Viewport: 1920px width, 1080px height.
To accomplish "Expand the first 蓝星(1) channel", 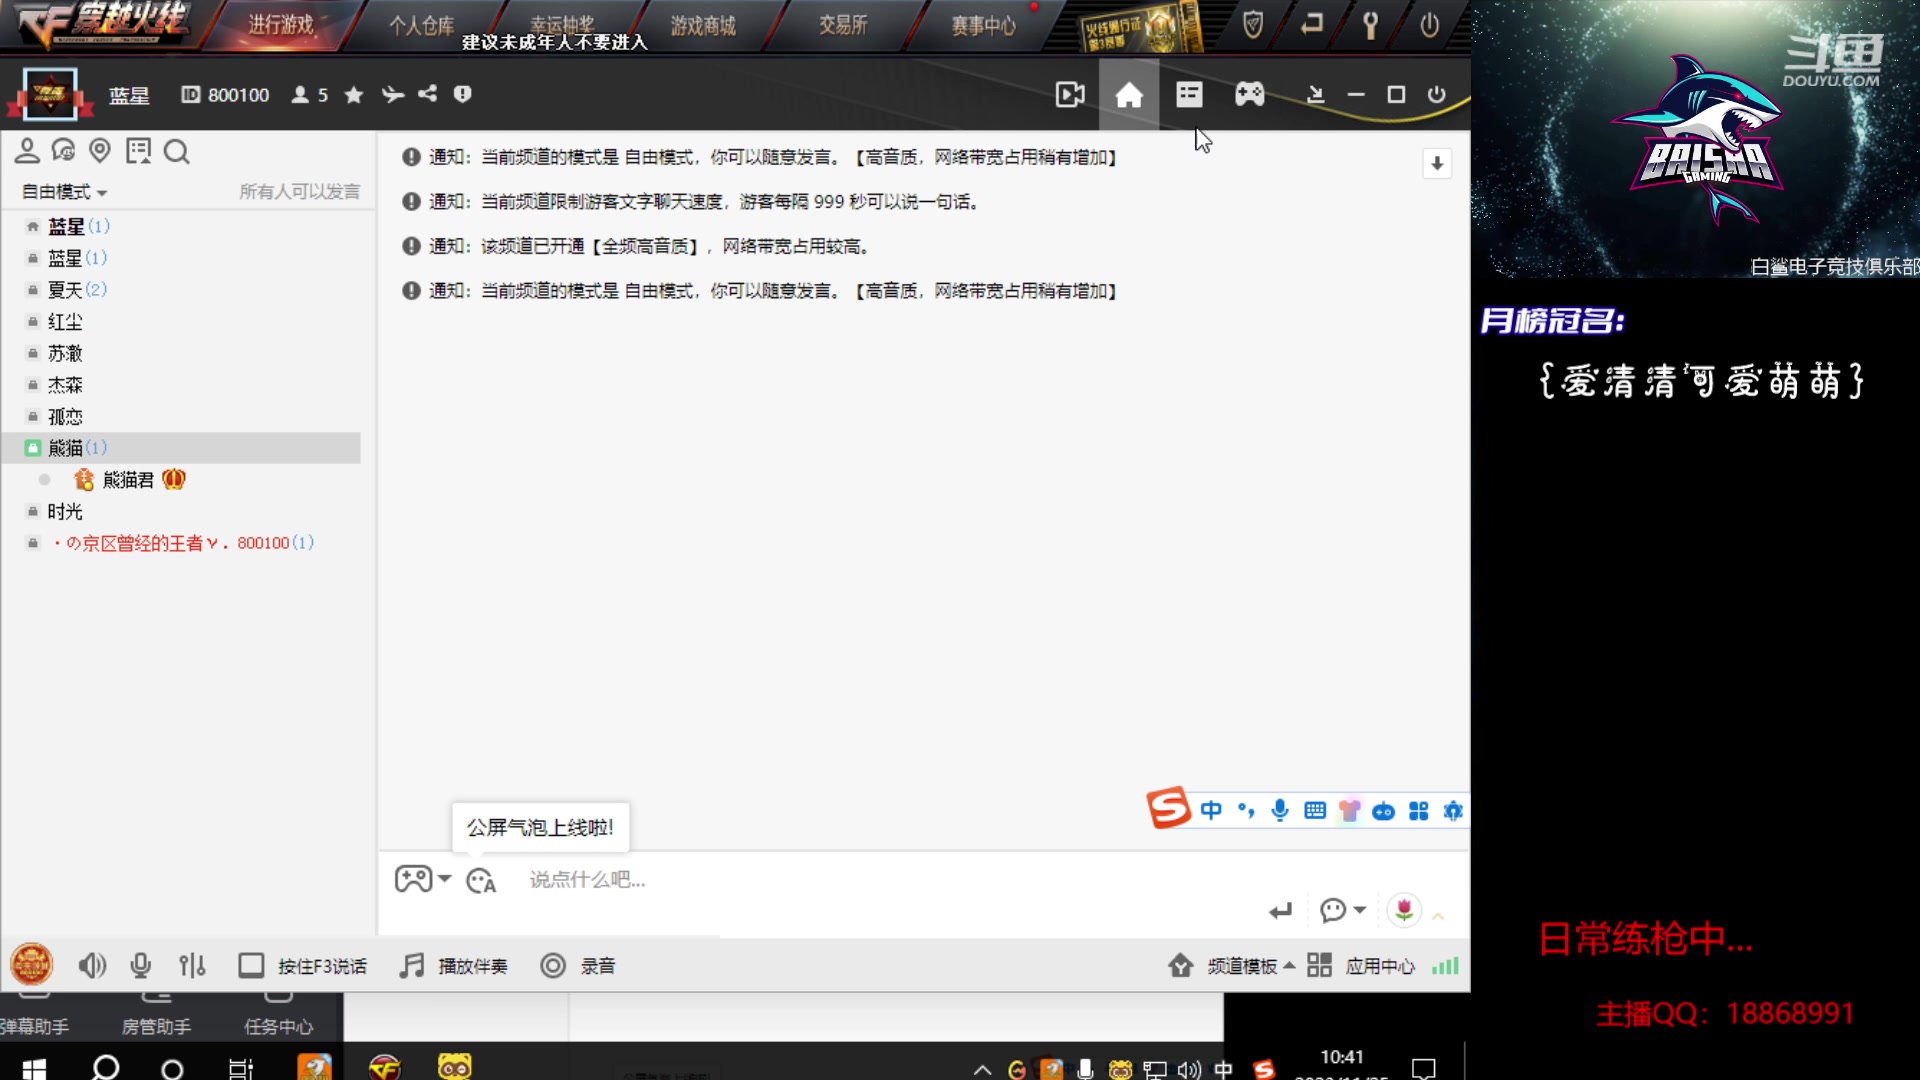I will pyautogui.click(x=78, y=227).
